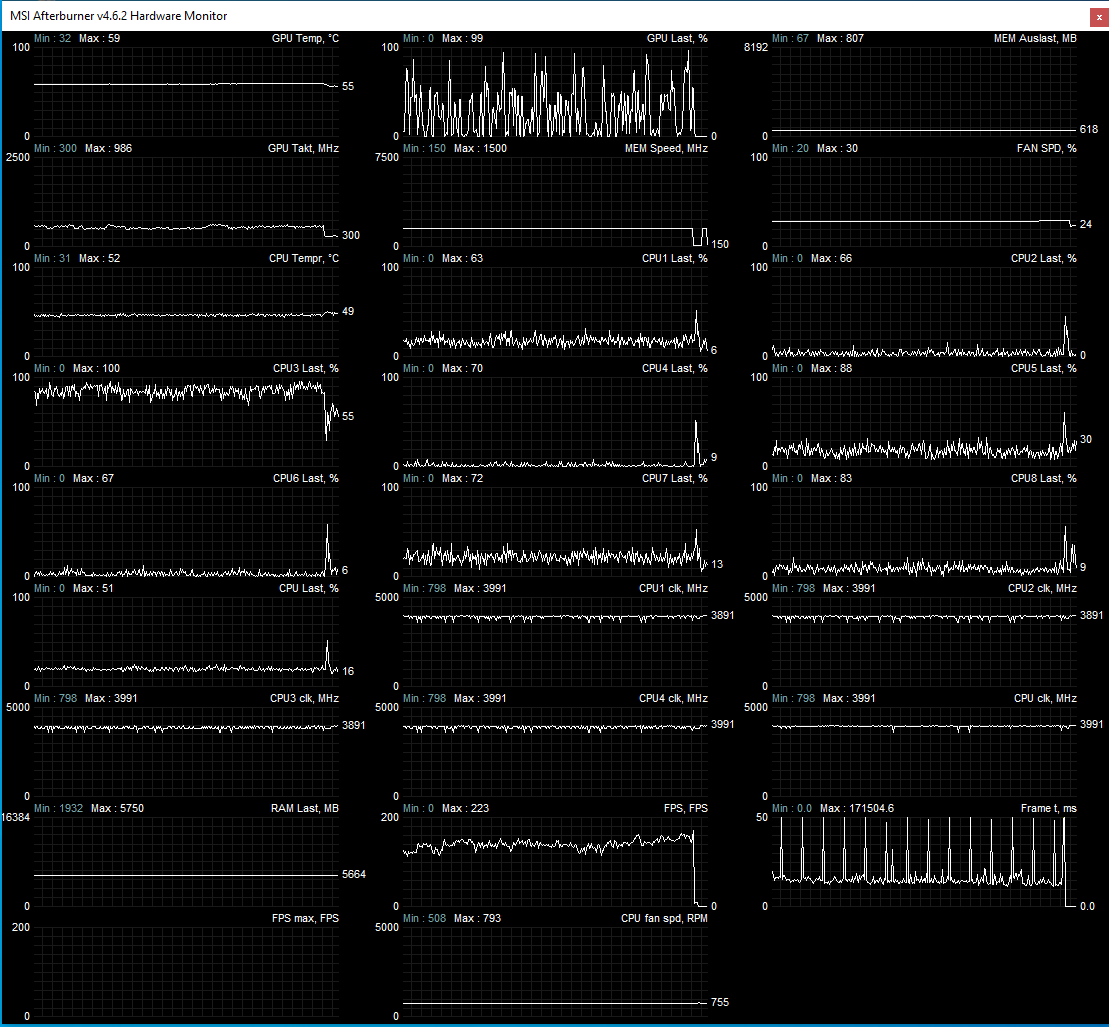This screenshot has width=1109, height=1027.
Task: Close the Hardware Monitor window
Action: [x=1099, y=17]
